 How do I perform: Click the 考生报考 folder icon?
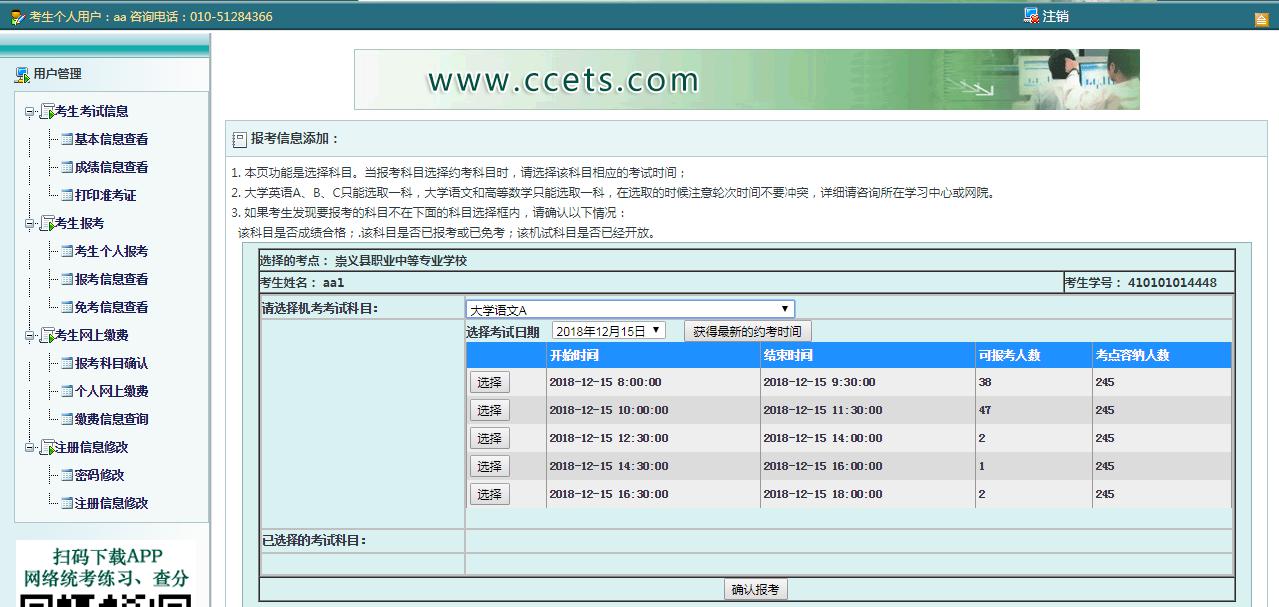click(x=46, y=224)
